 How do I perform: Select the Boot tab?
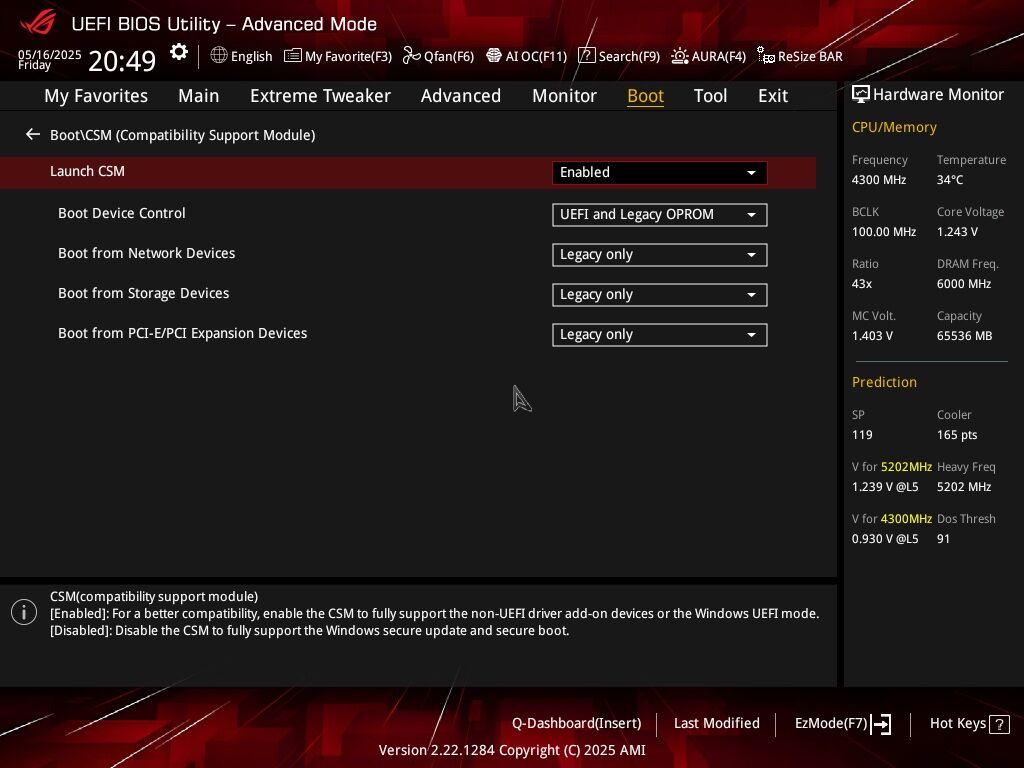pyautogui.click(x=645, y=96)
